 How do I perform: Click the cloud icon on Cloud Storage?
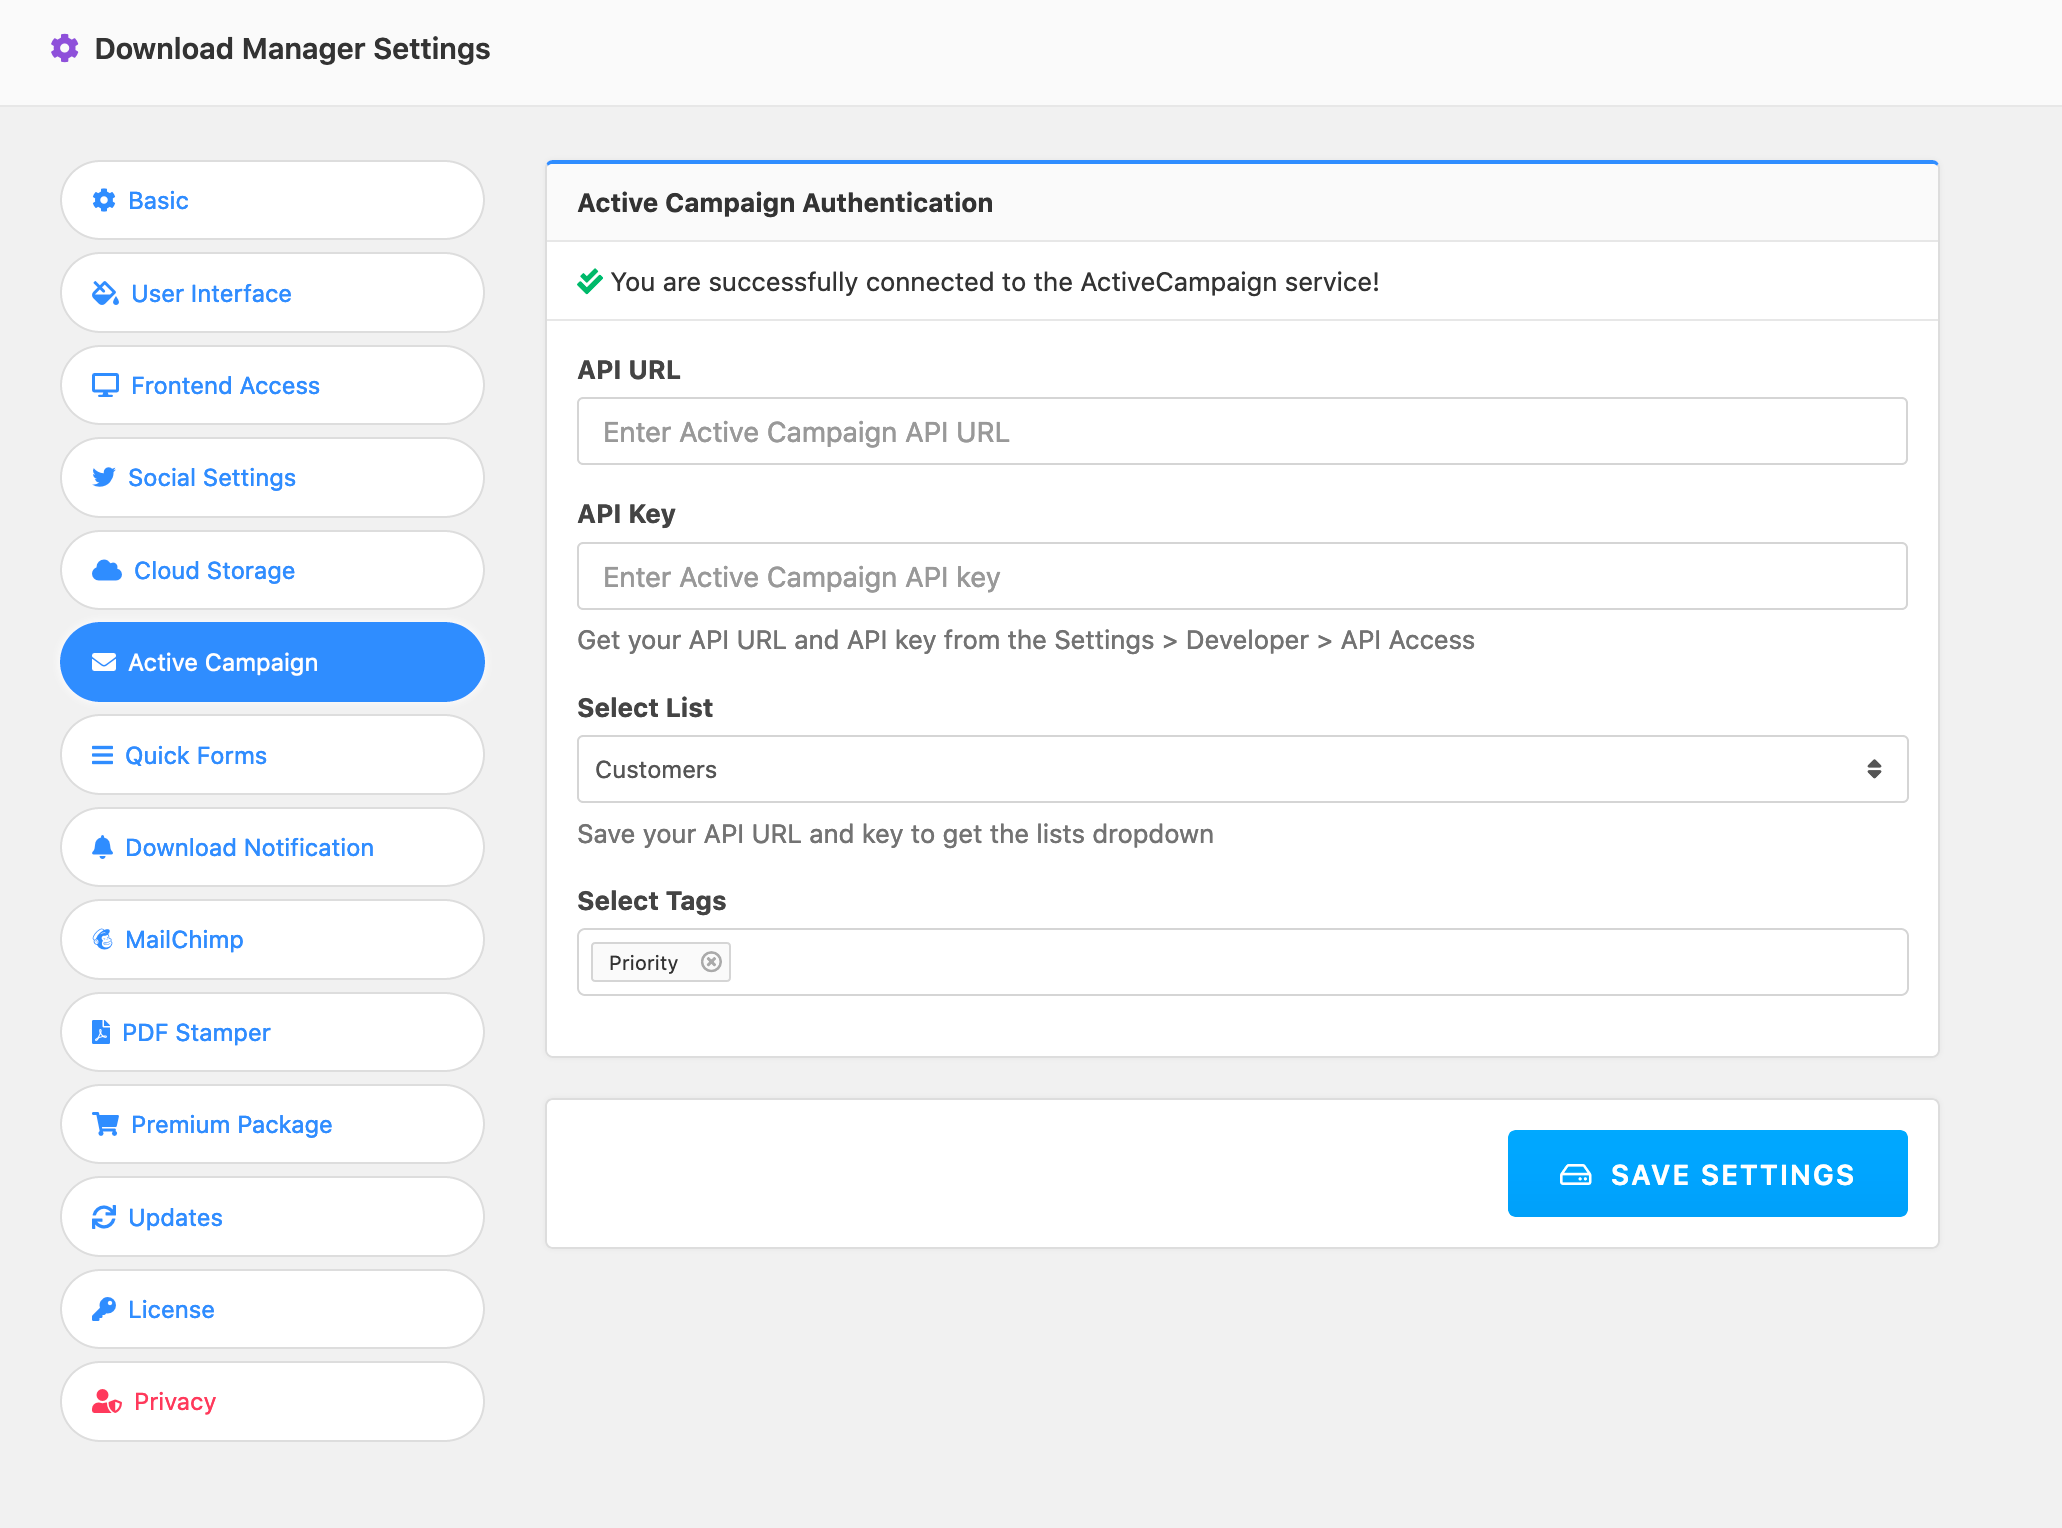pos(107,570)
